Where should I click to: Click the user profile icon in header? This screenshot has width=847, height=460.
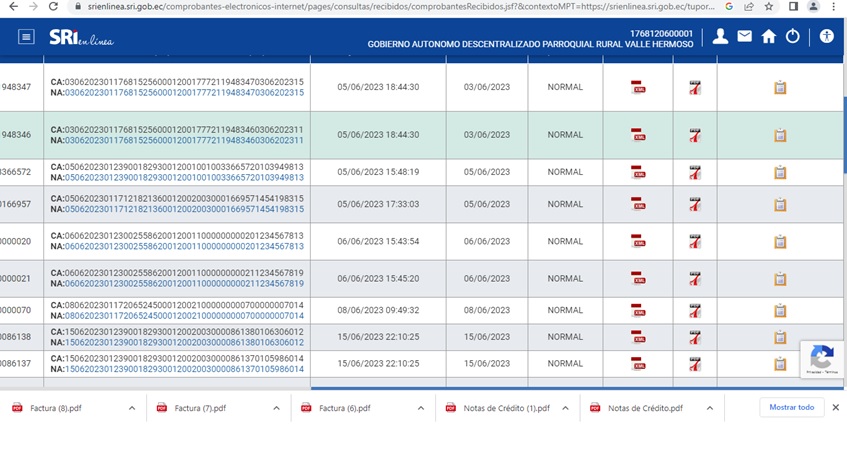point(720,37)
